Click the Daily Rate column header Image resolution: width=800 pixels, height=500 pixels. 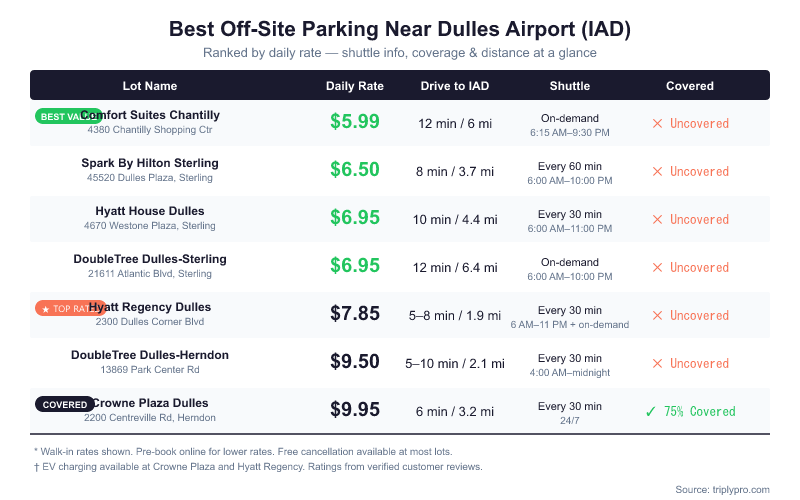(355, 86)
